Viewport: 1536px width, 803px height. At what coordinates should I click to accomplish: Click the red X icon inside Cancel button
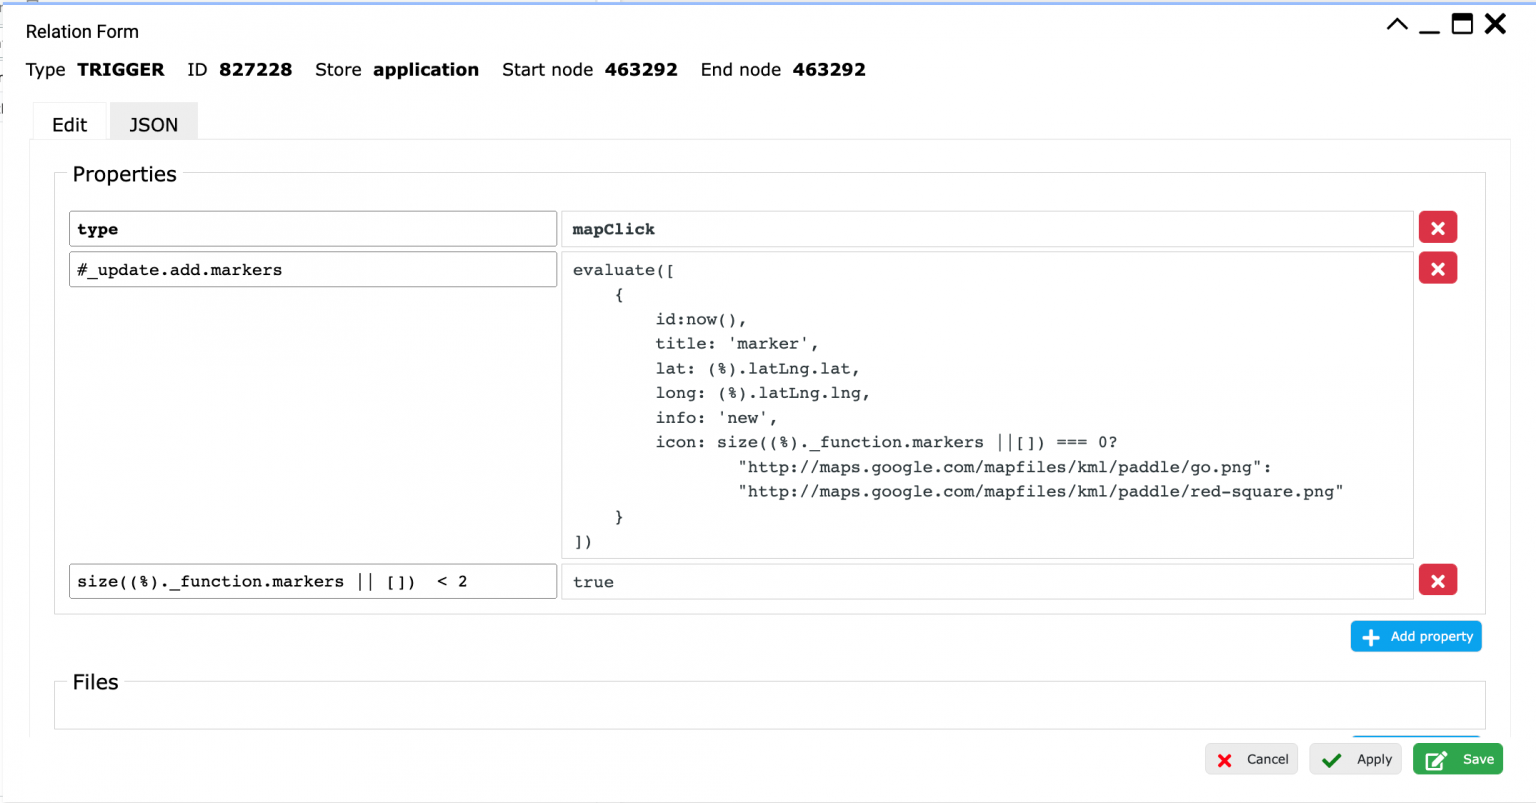click(x=1225, y=759)
